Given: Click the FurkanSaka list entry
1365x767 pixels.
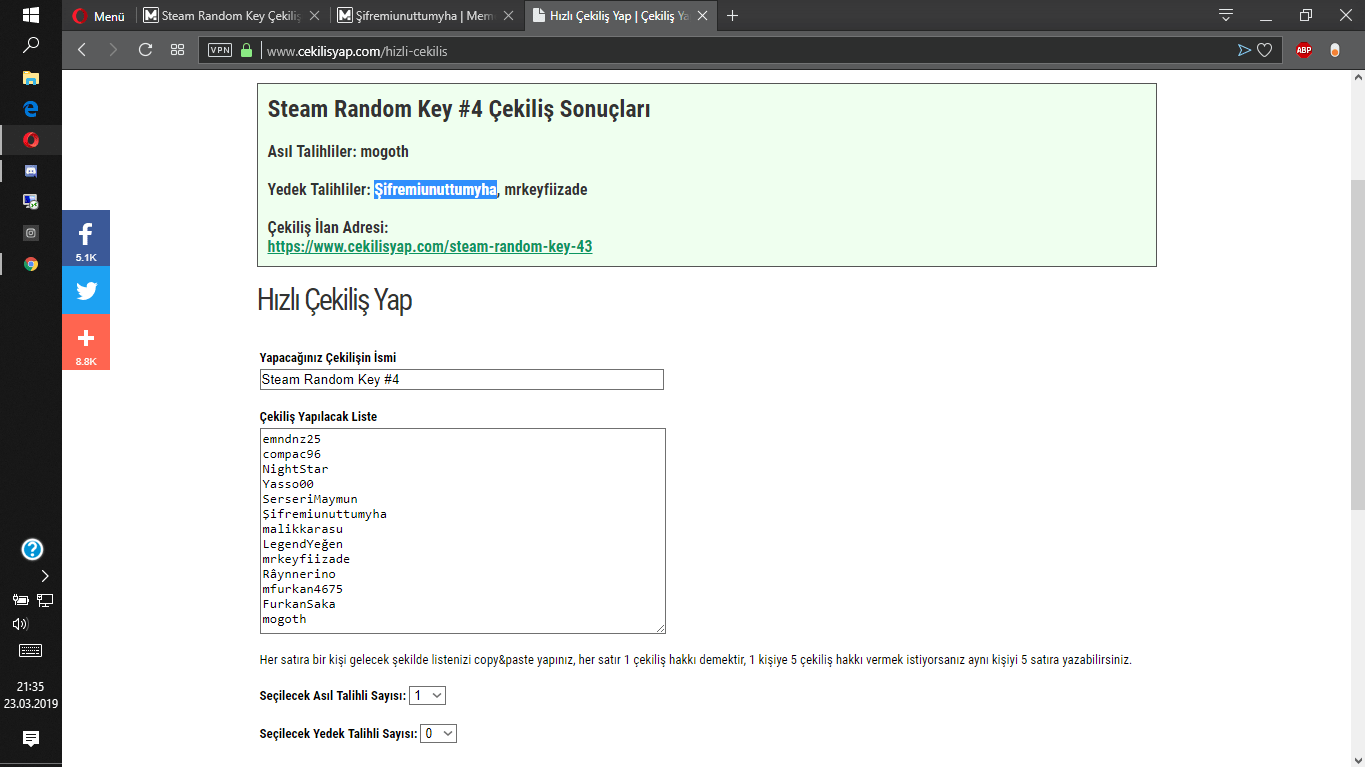Looking at the screenshot, I should (299, 604).
